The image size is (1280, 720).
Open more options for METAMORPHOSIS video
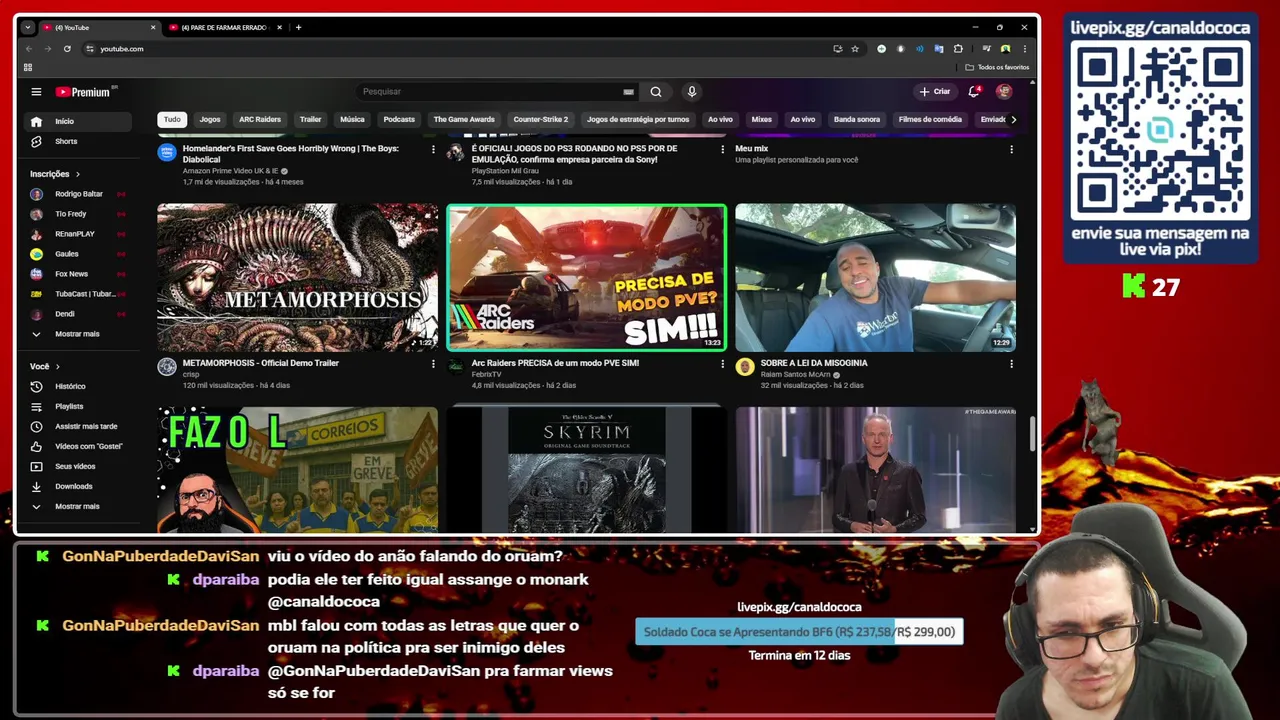[433, 364]
